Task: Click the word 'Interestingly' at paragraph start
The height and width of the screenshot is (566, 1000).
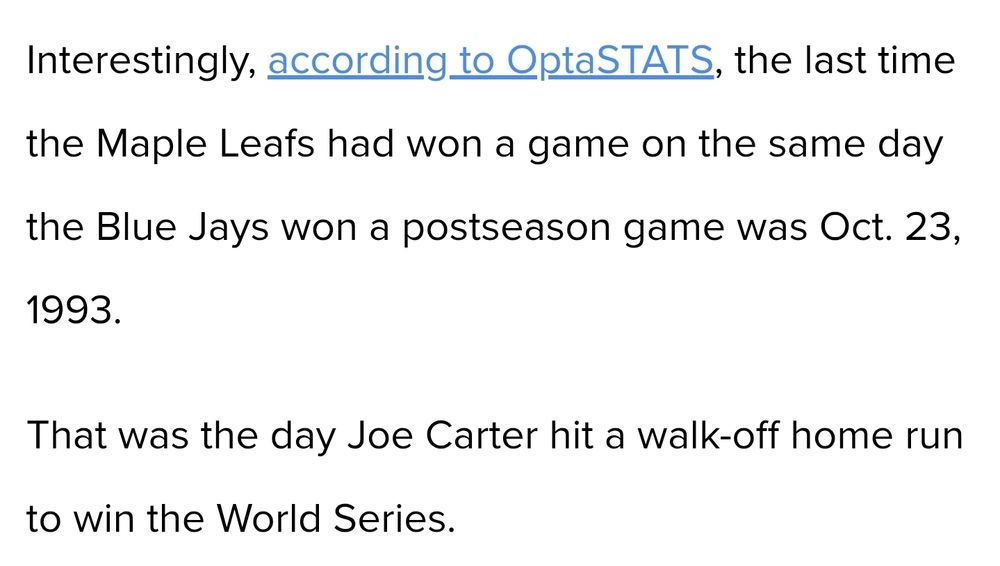Action: click(141, 63)
